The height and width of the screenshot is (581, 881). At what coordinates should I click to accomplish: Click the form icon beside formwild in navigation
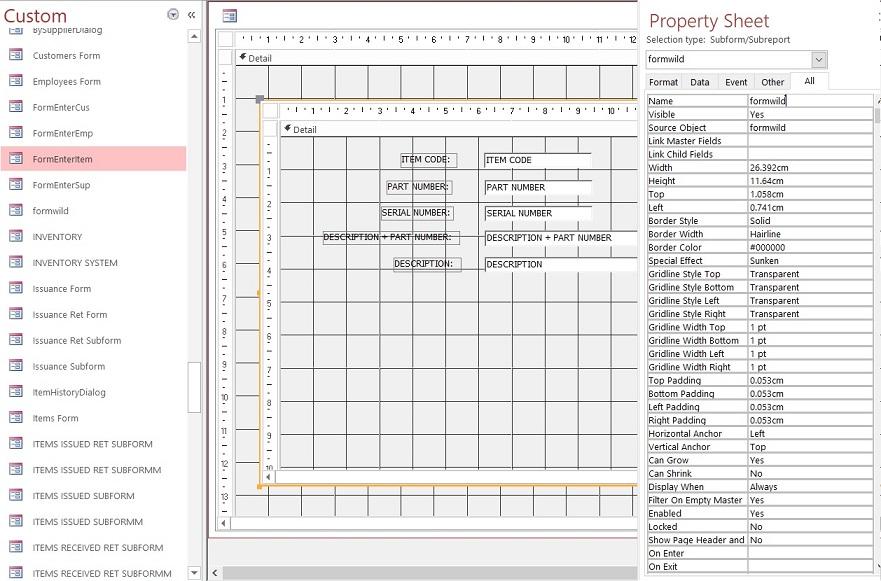(16, 210)
